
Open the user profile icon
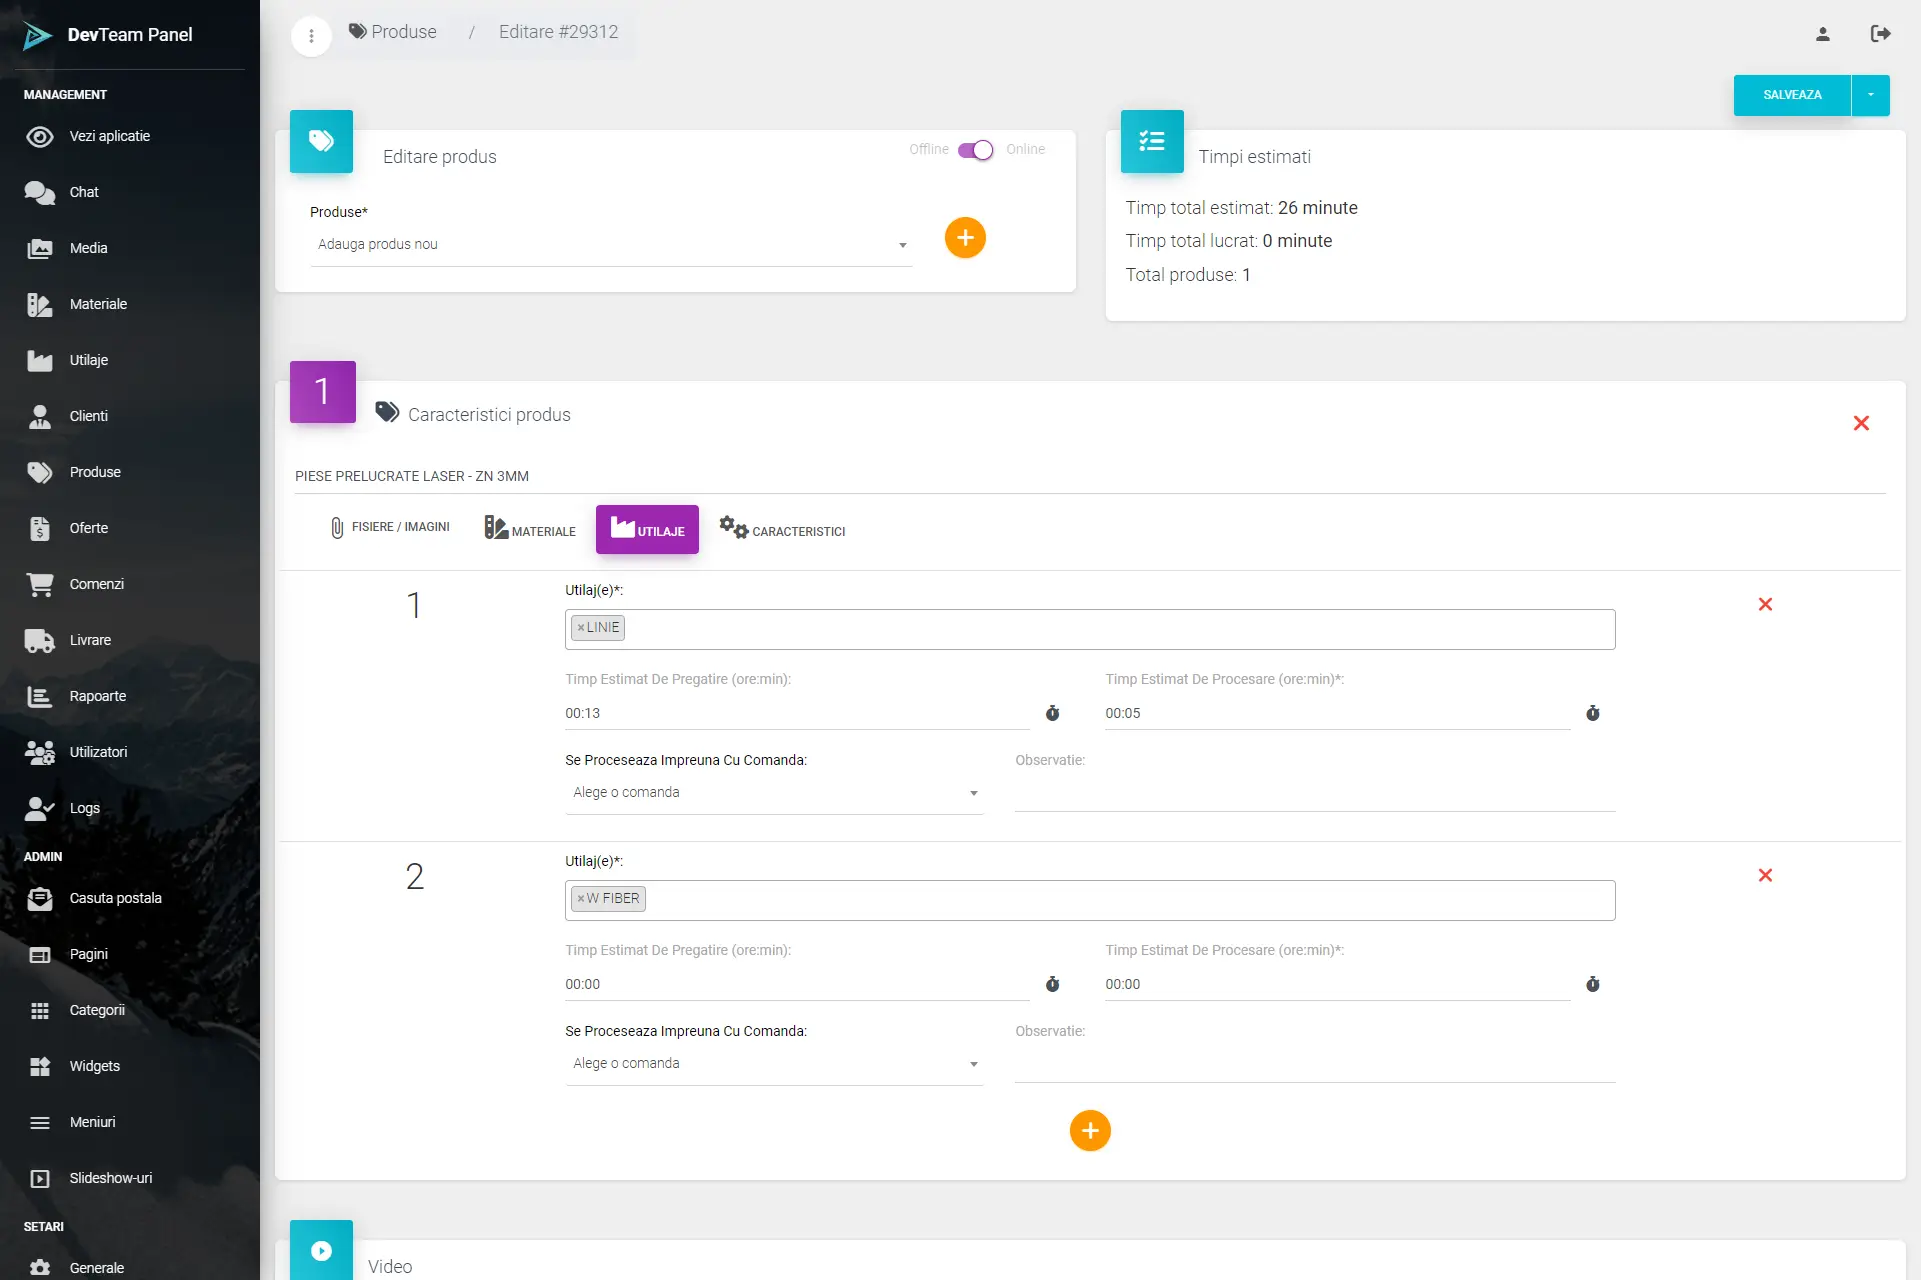click(1822, 34)
